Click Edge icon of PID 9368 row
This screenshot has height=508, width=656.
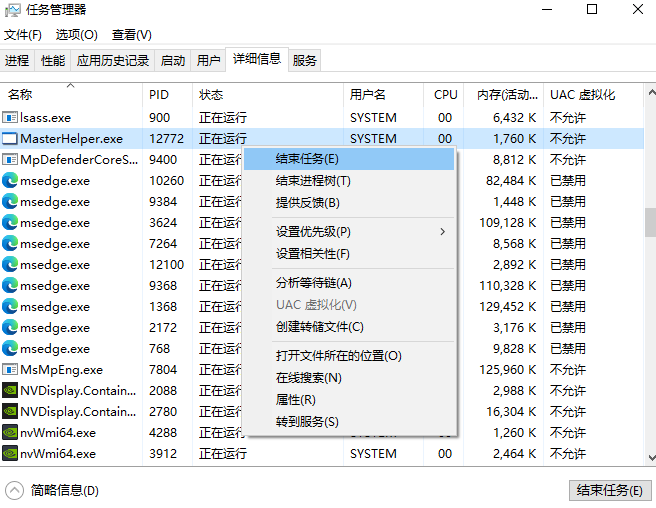click(x=10, y=285)
